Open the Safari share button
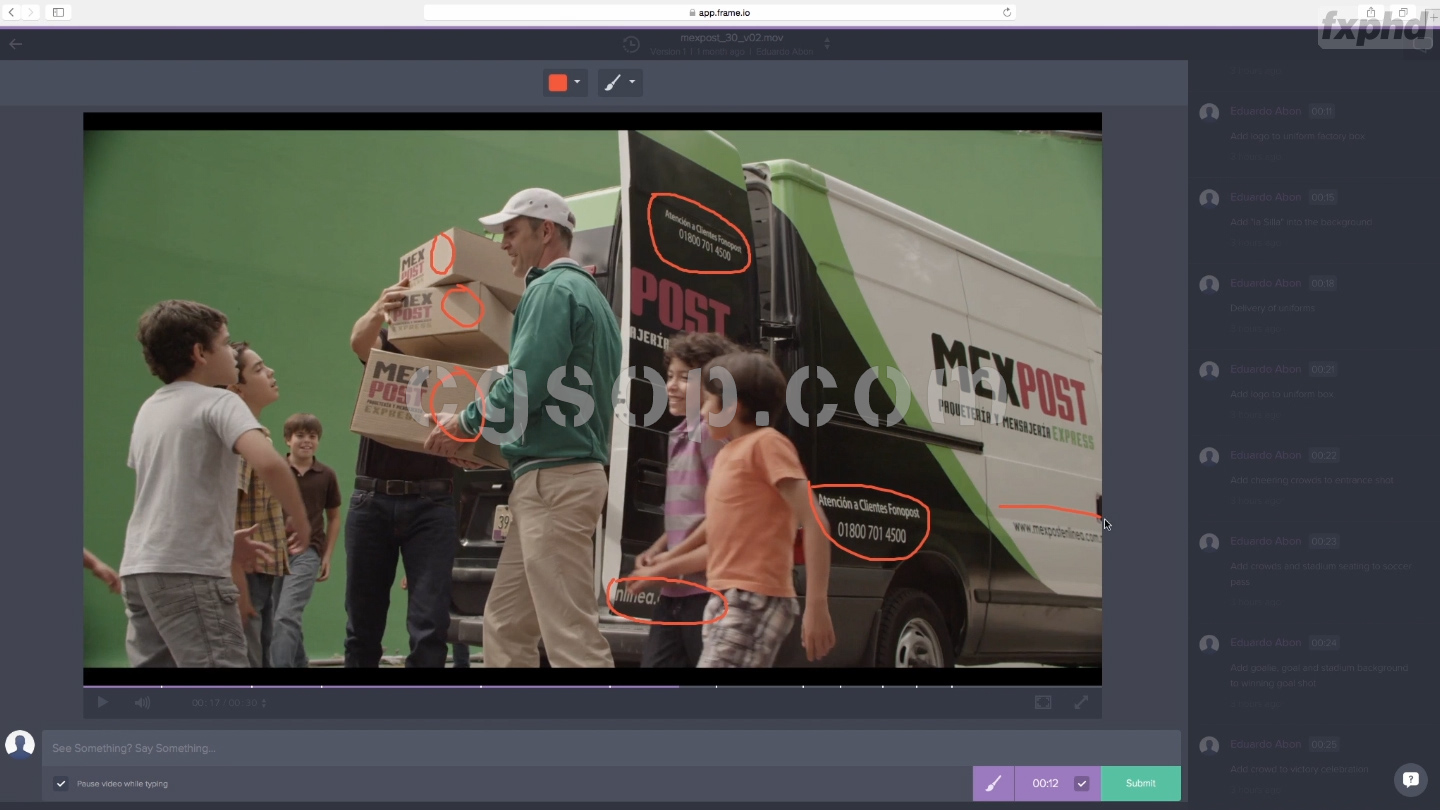The width and height of the screenshot is (1440, 810). (1371, 12)
